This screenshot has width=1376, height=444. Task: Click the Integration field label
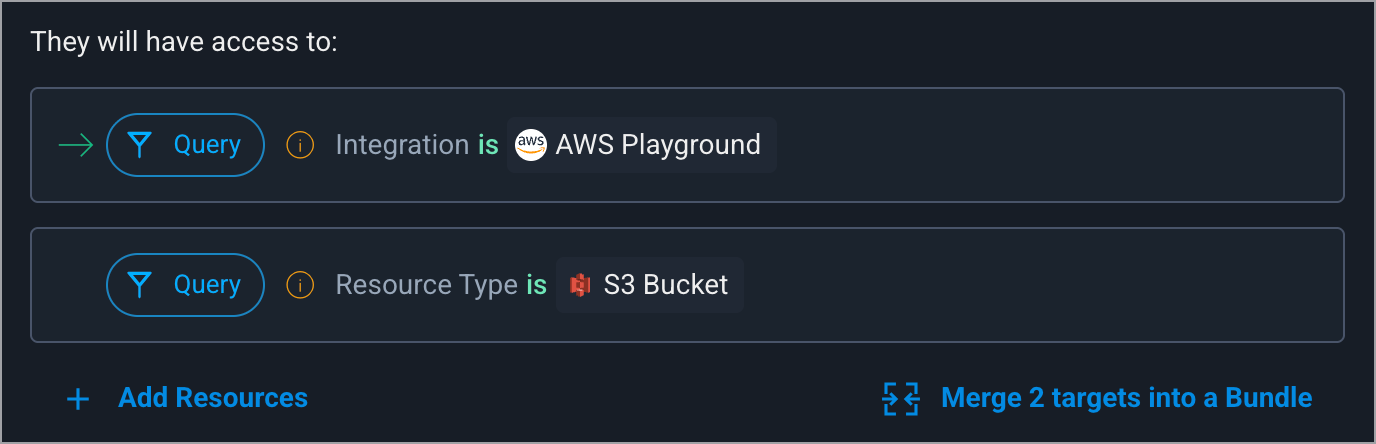click(402, 145)
